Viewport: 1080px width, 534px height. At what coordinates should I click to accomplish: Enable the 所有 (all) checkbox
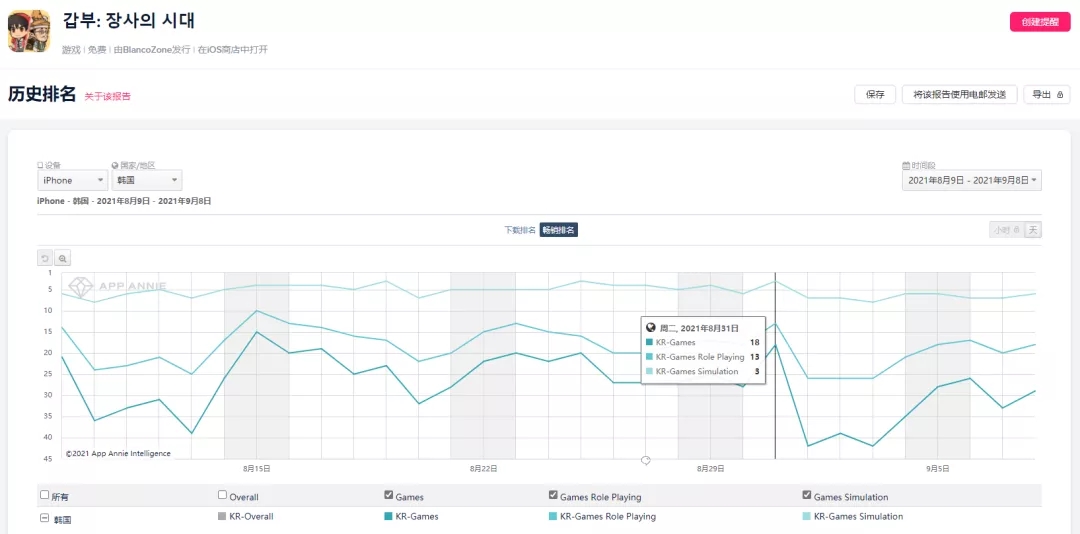pos(44,495)
